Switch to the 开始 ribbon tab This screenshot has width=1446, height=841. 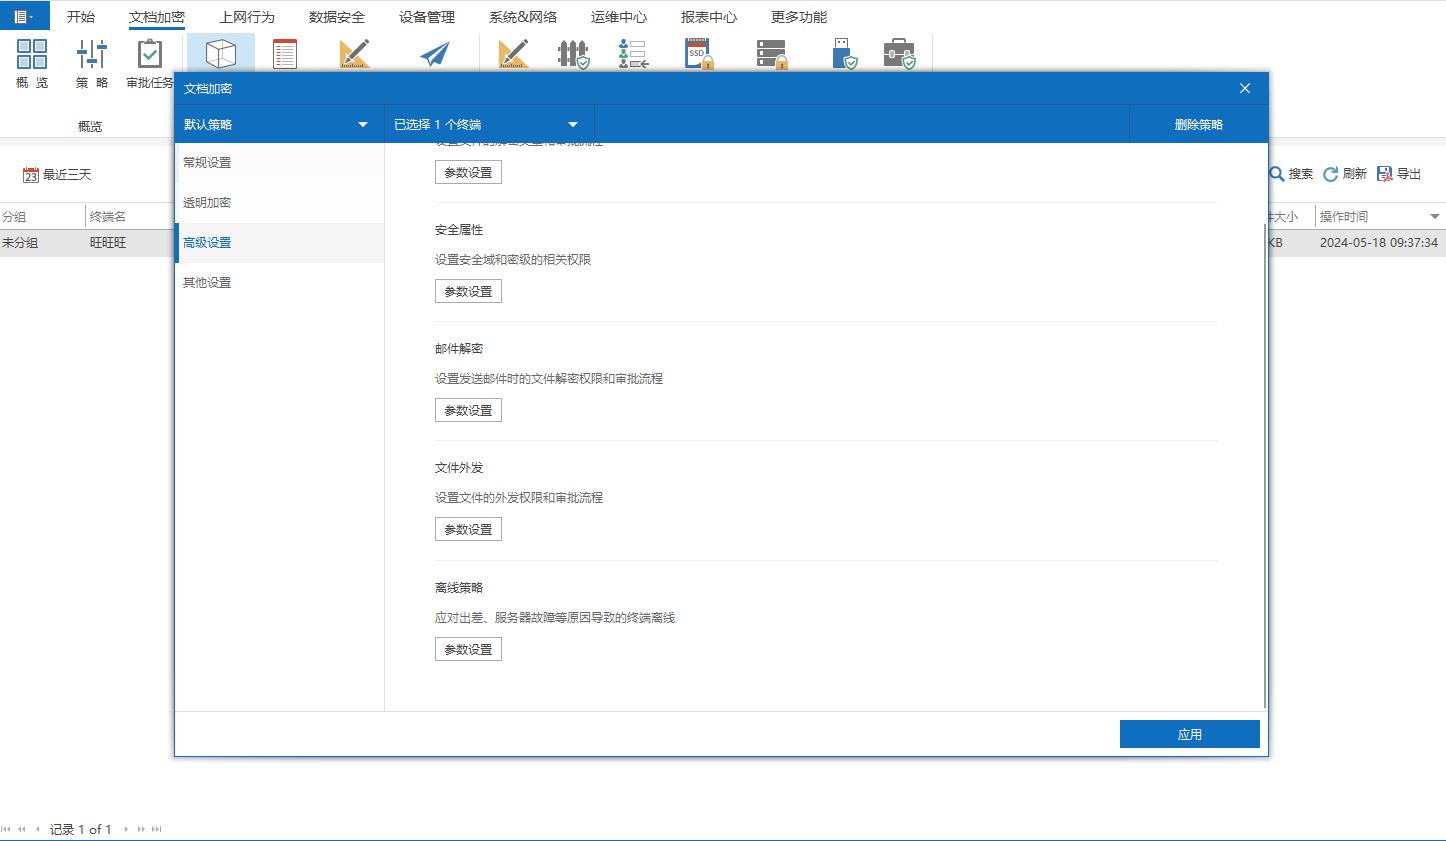tap(81, 17)
